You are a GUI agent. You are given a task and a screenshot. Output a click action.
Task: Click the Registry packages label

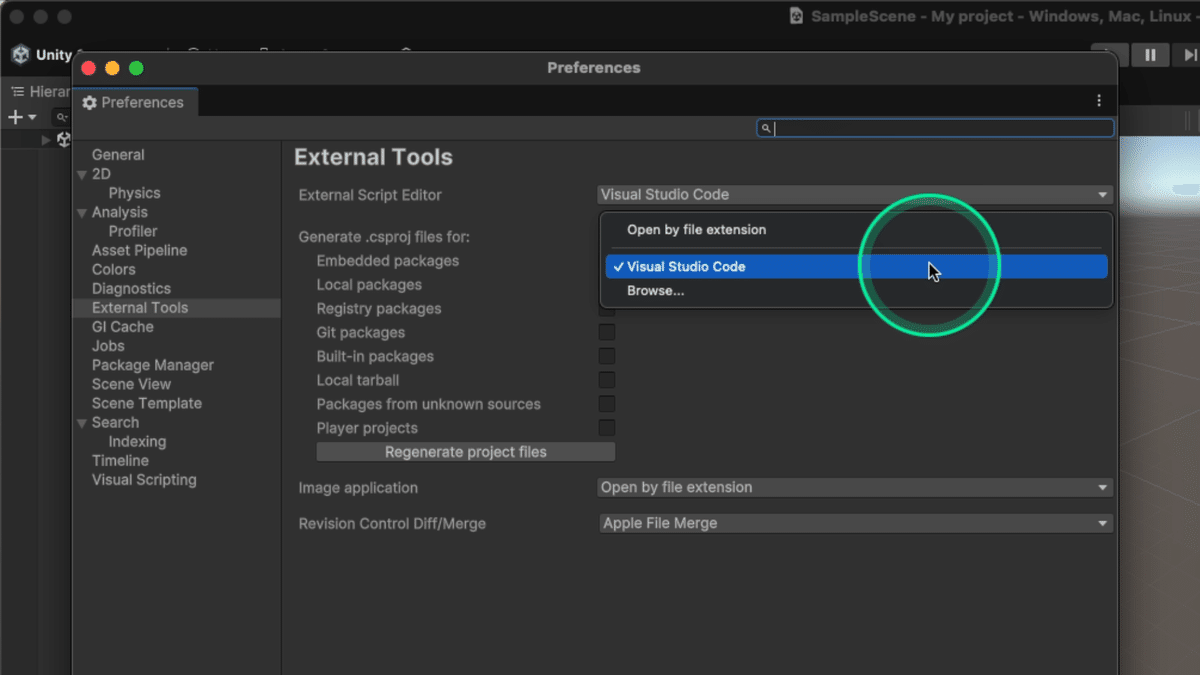[x=379, y=309]
